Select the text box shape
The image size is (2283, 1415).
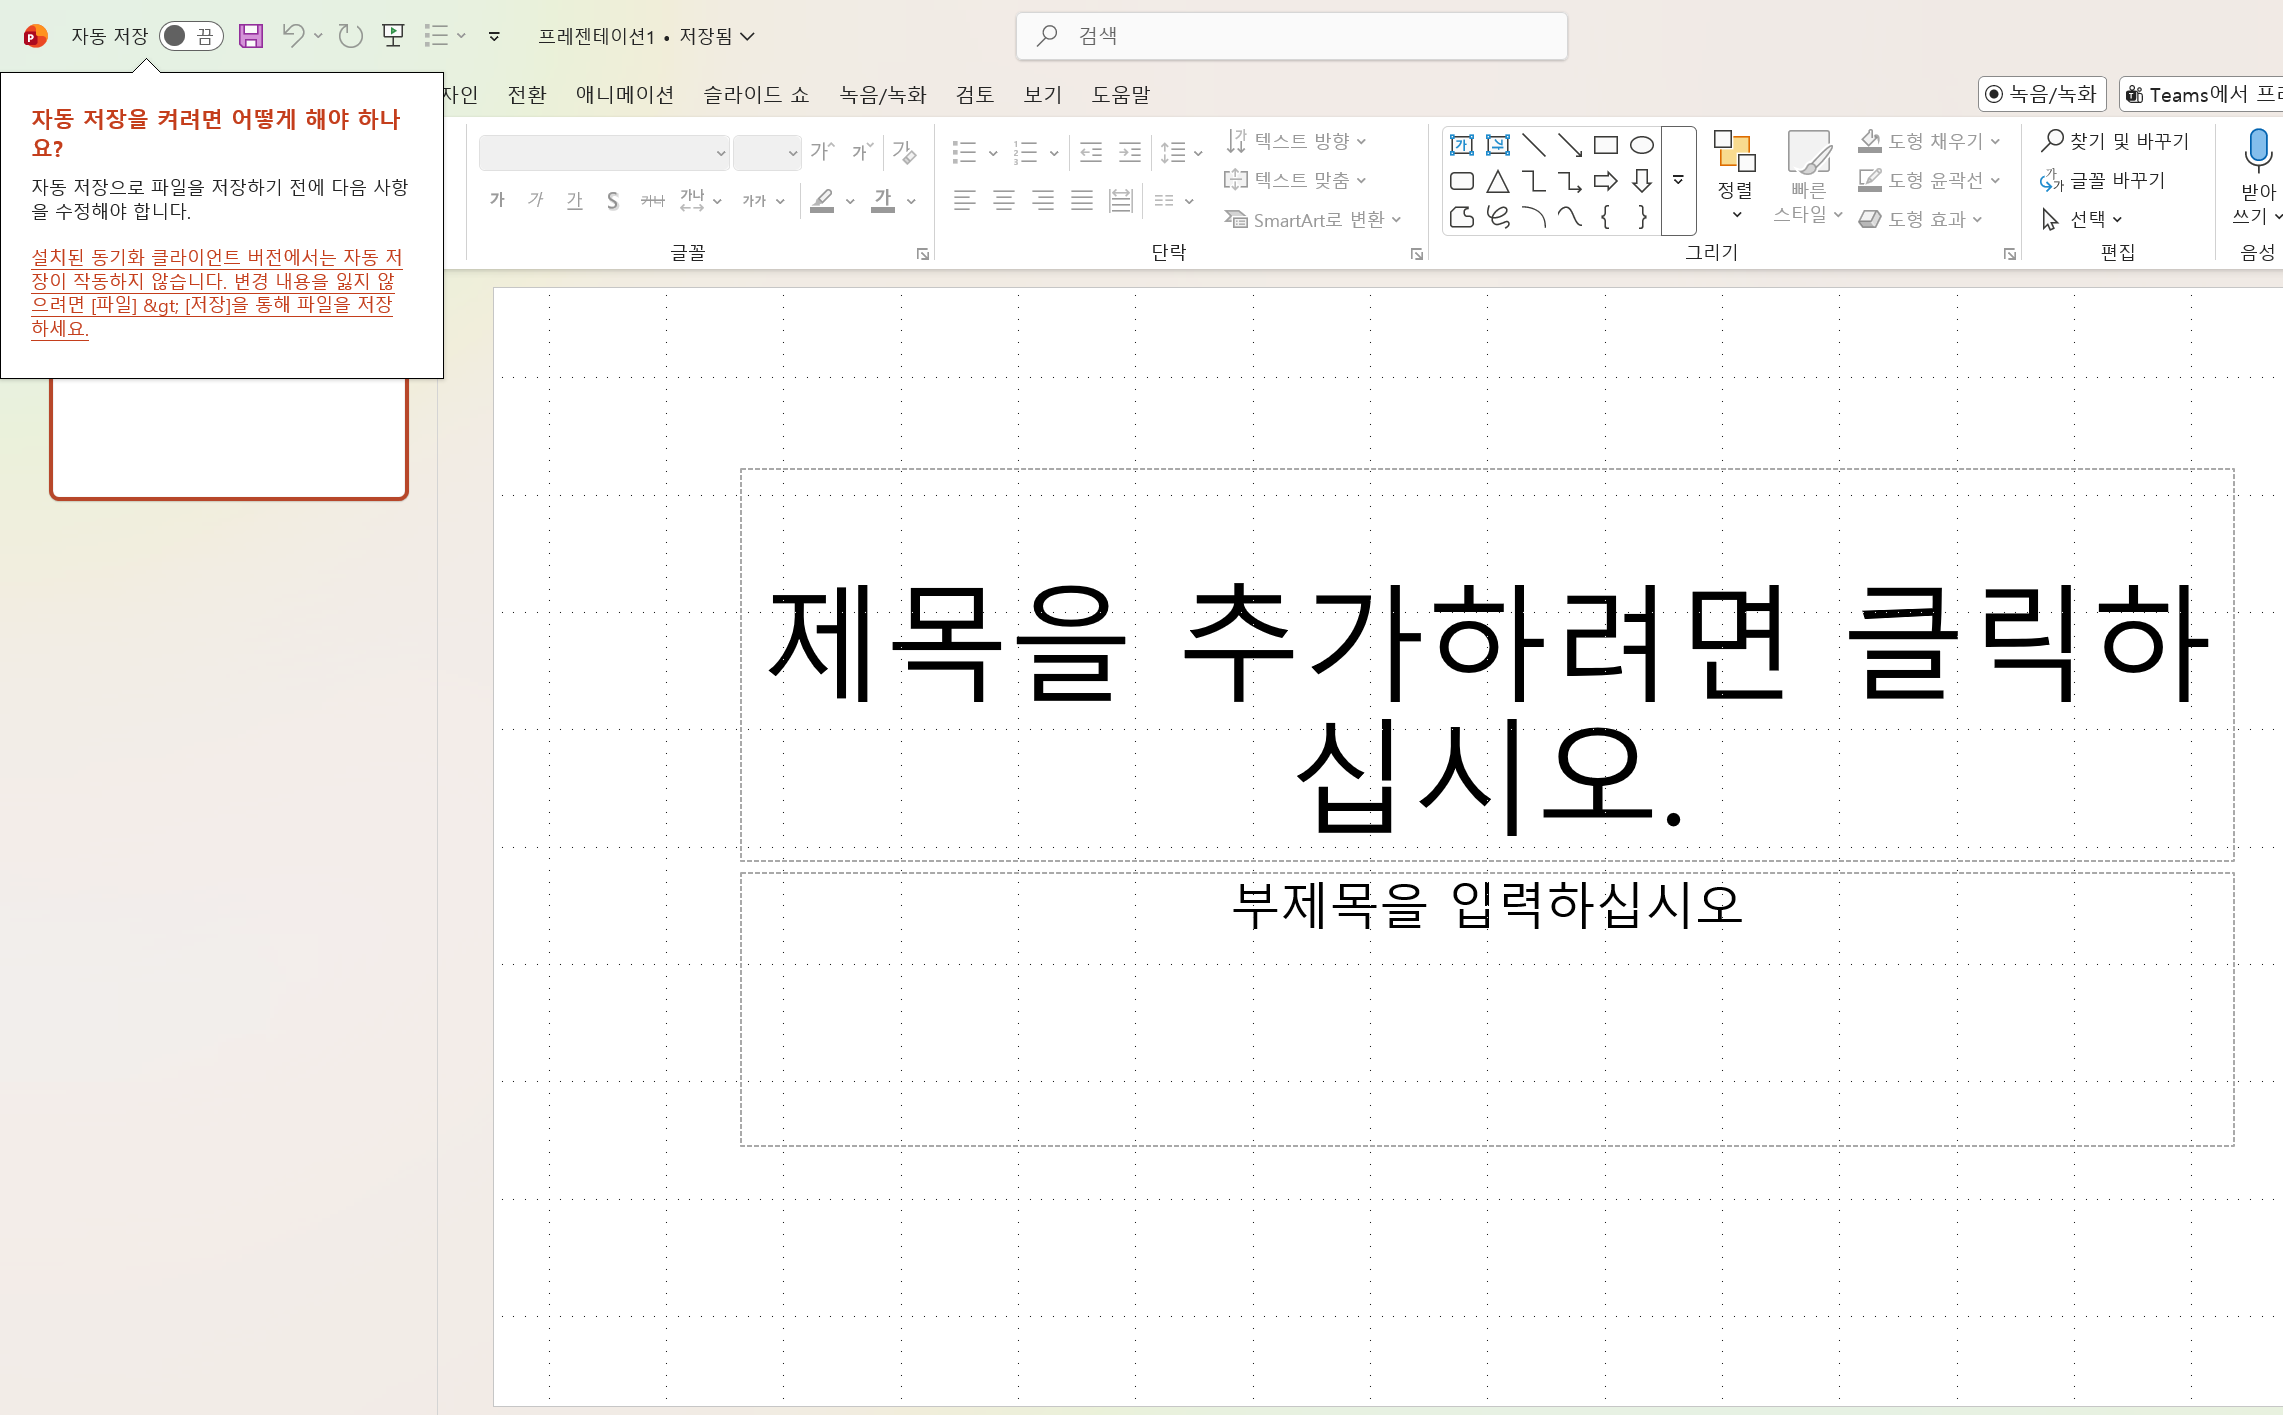point(1462,145)
